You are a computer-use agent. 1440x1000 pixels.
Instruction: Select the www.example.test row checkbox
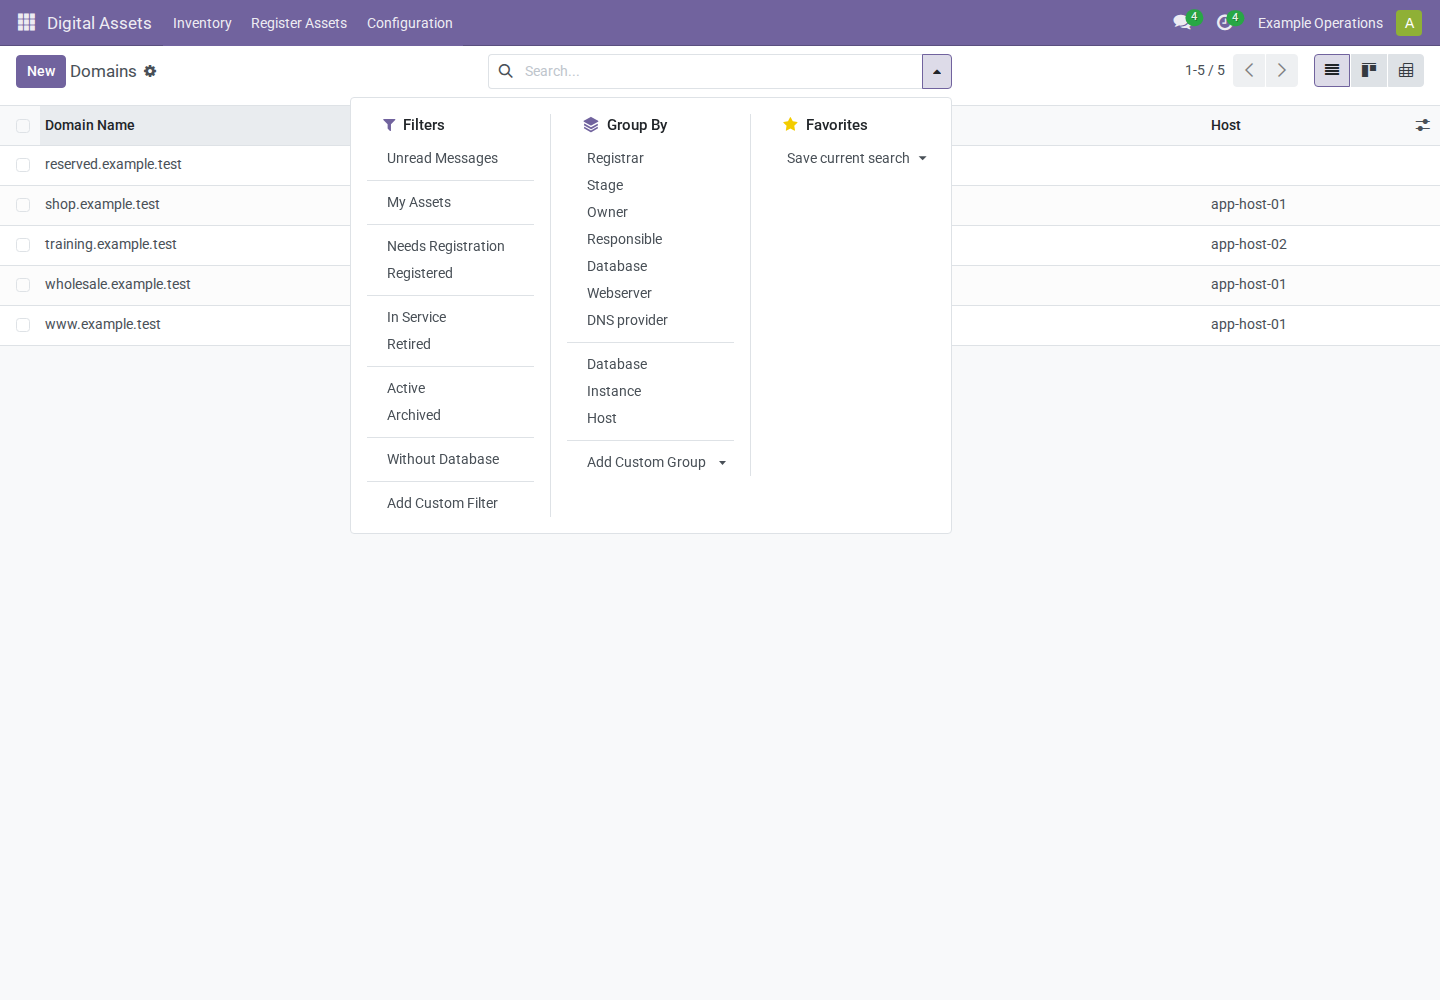(23, 325)
